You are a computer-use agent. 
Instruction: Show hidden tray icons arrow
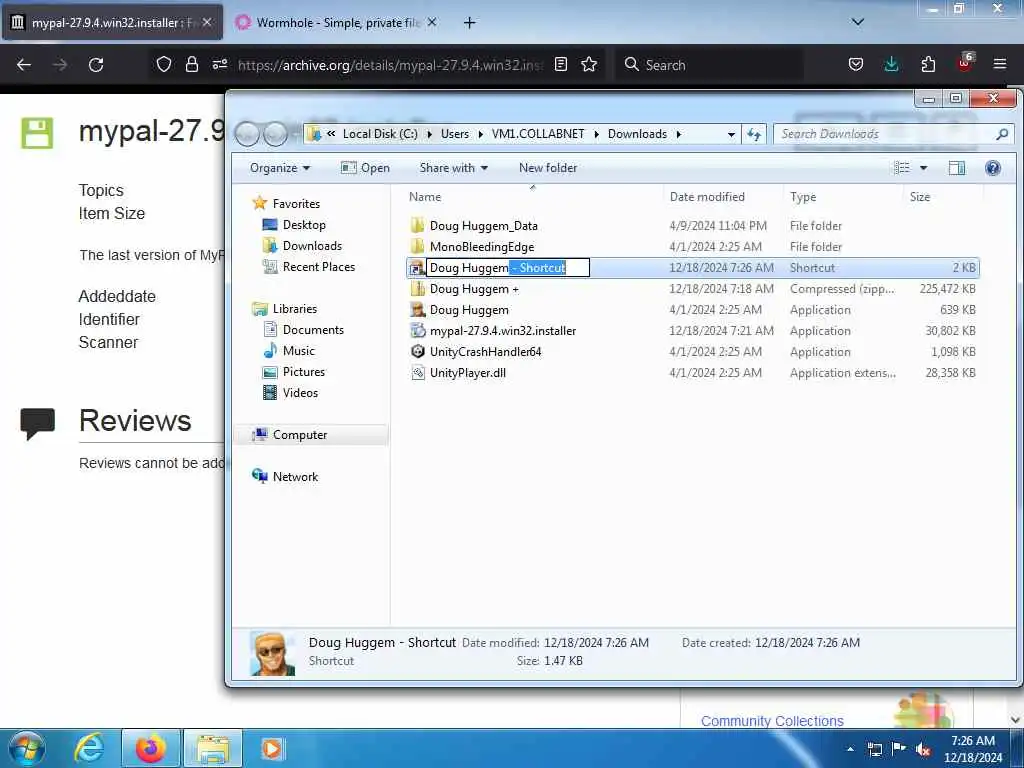[850, 749]
